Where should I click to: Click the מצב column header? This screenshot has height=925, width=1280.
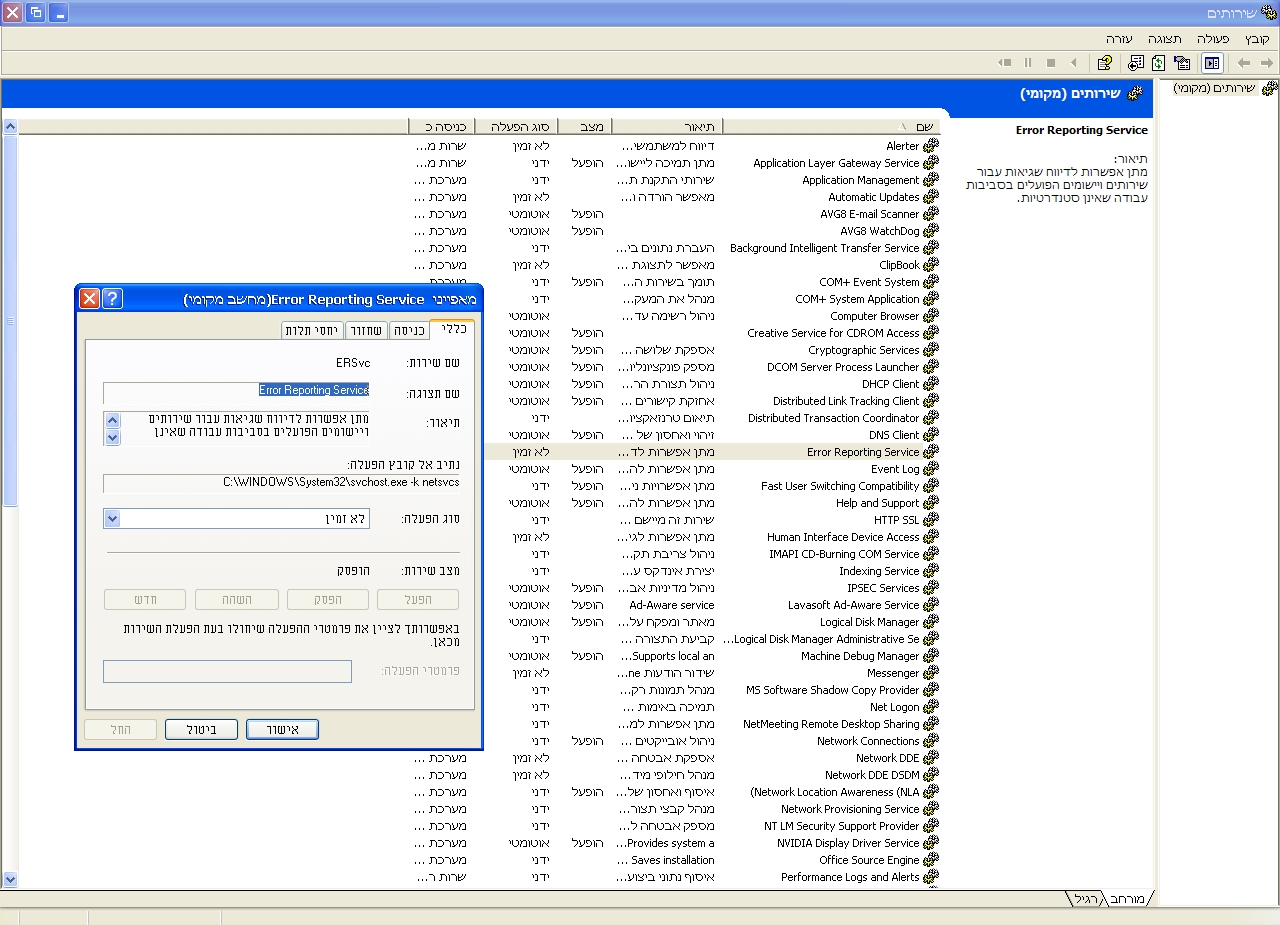click(x=584, y=126)
